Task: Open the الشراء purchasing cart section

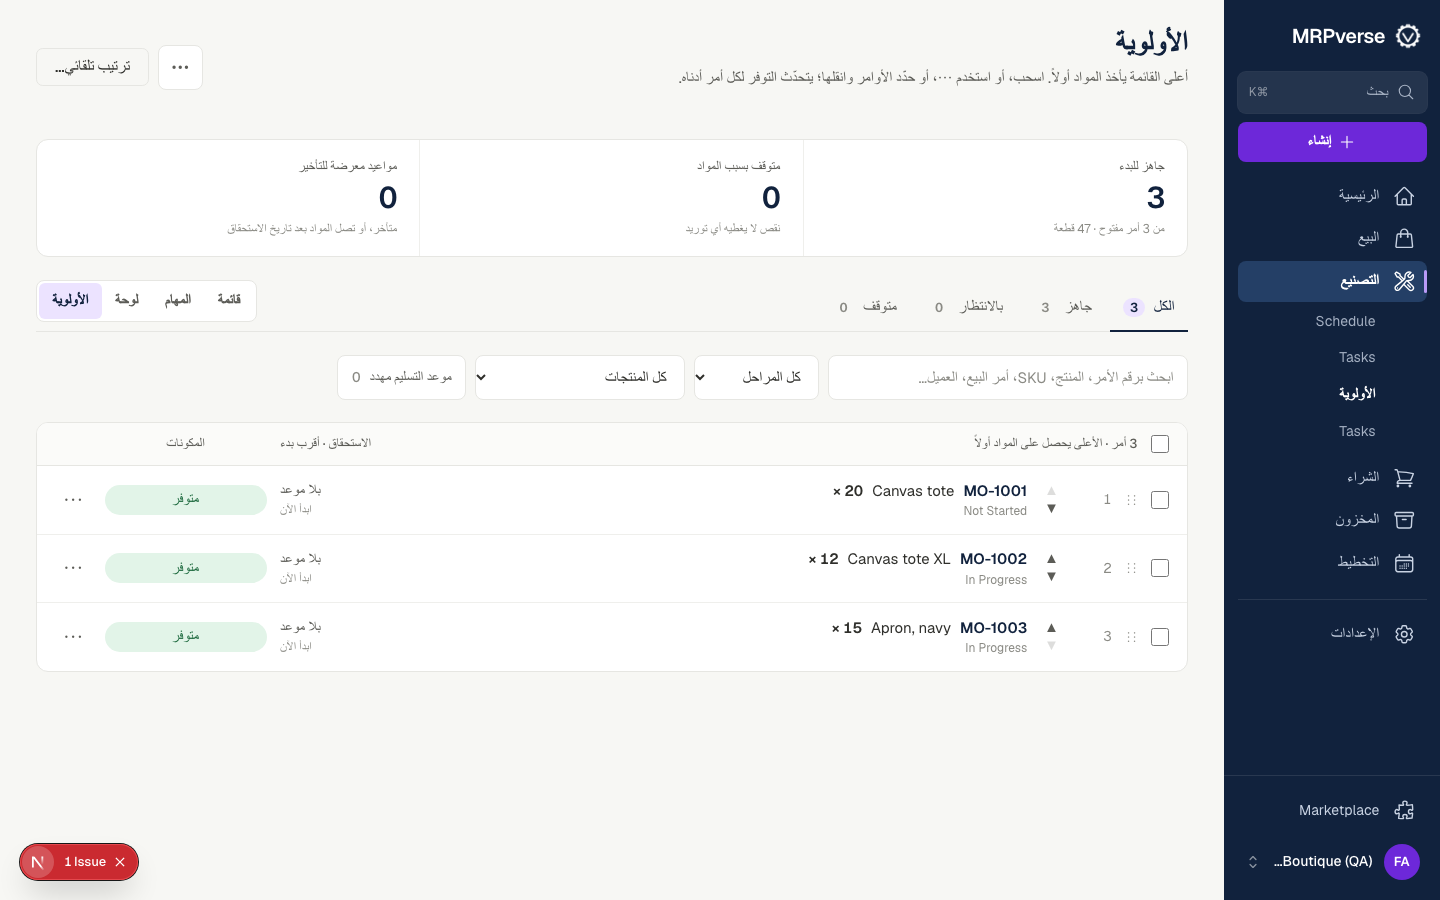Action: (x=1332, y=478)
